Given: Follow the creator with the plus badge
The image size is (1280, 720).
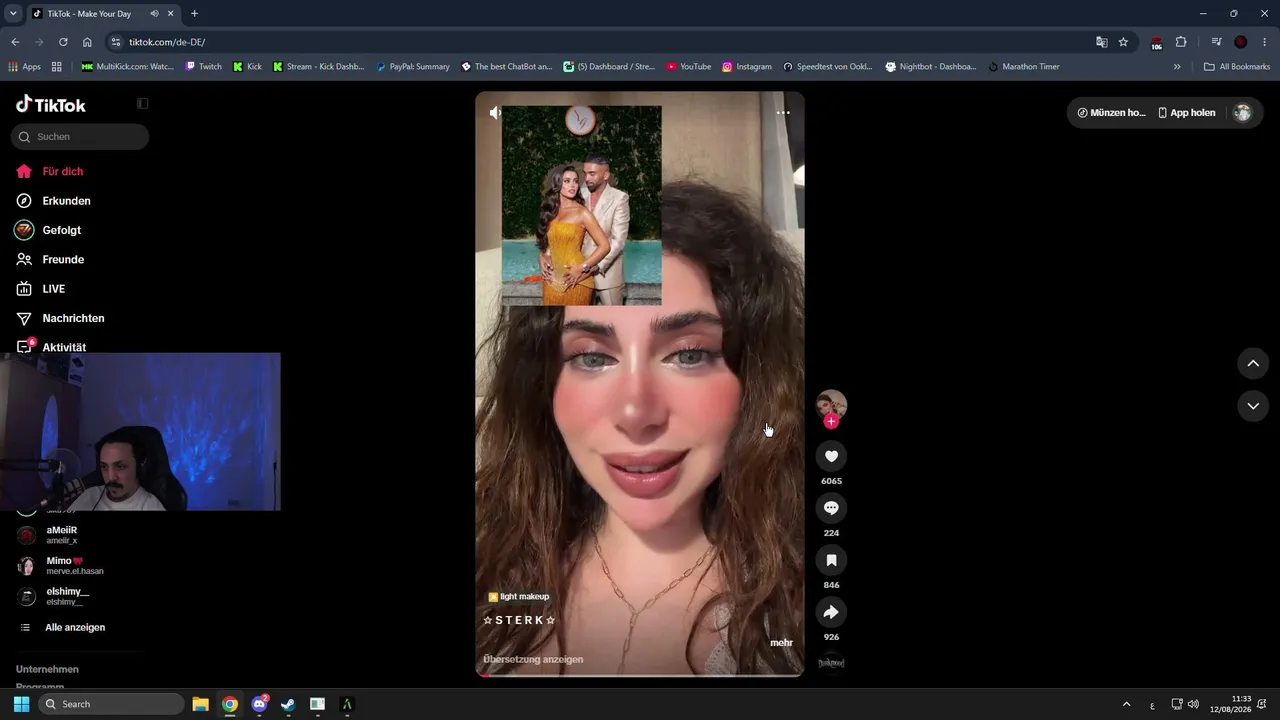Looking at the screenshot, I should click(831, 422).
